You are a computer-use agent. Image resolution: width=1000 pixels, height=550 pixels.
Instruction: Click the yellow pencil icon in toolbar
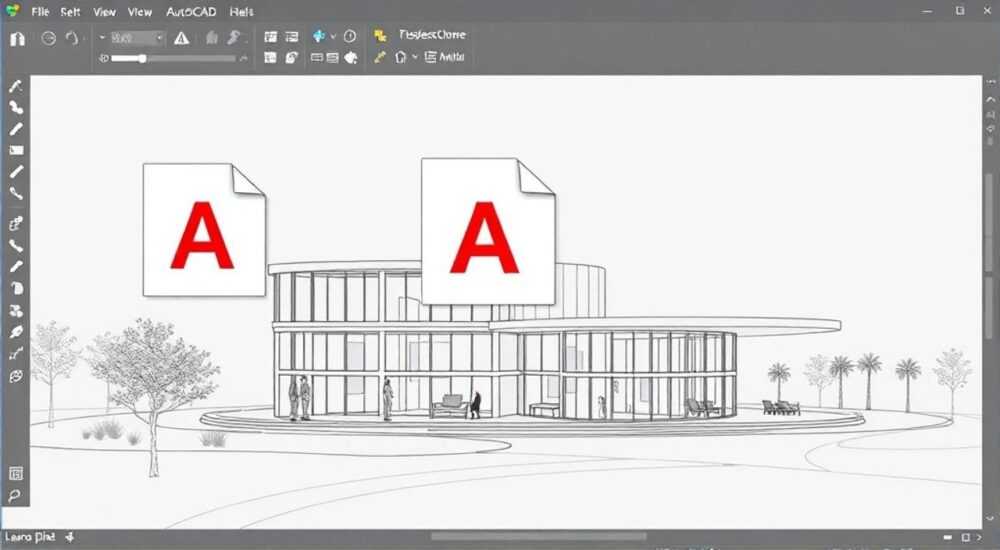tap(380, 57)
